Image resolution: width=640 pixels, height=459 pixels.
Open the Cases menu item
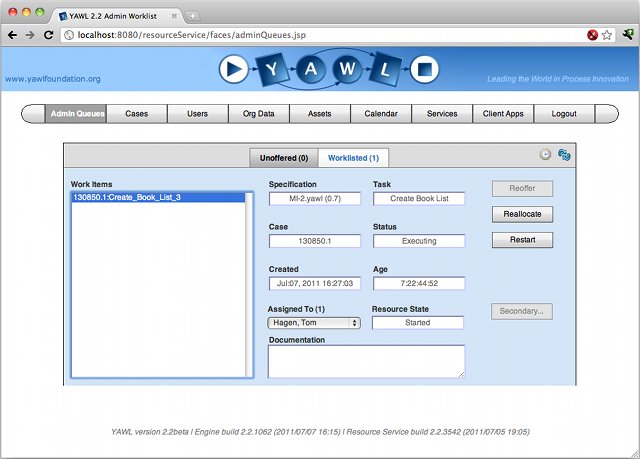click(x=137, y=114)
